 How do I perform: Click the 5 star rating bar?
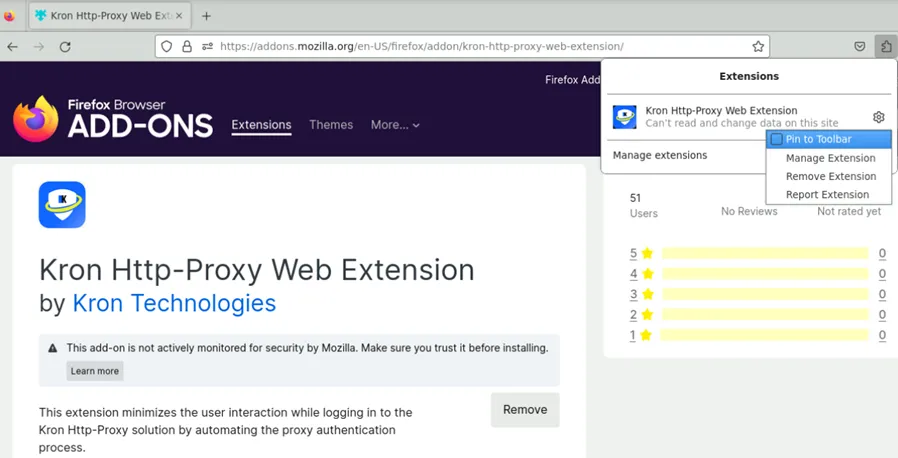(x=765, y=253)
